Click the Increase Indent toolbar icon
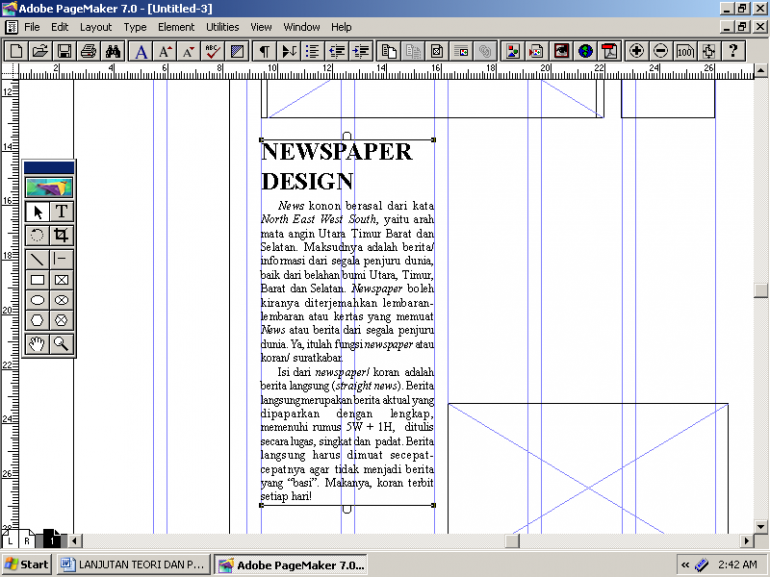 pyautogui.click(x=361, y=51)
